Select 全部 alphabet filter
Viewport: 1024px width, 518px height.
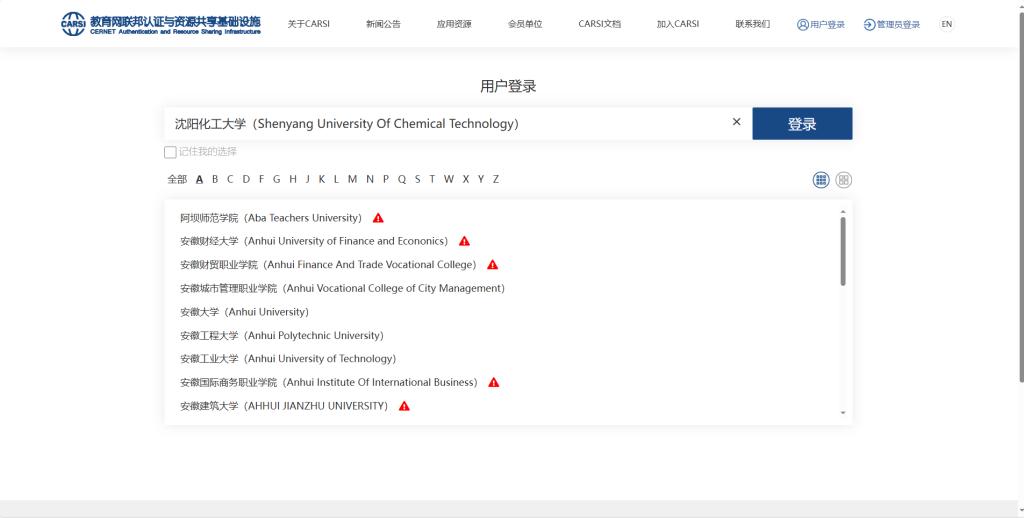tap(177, 179)
